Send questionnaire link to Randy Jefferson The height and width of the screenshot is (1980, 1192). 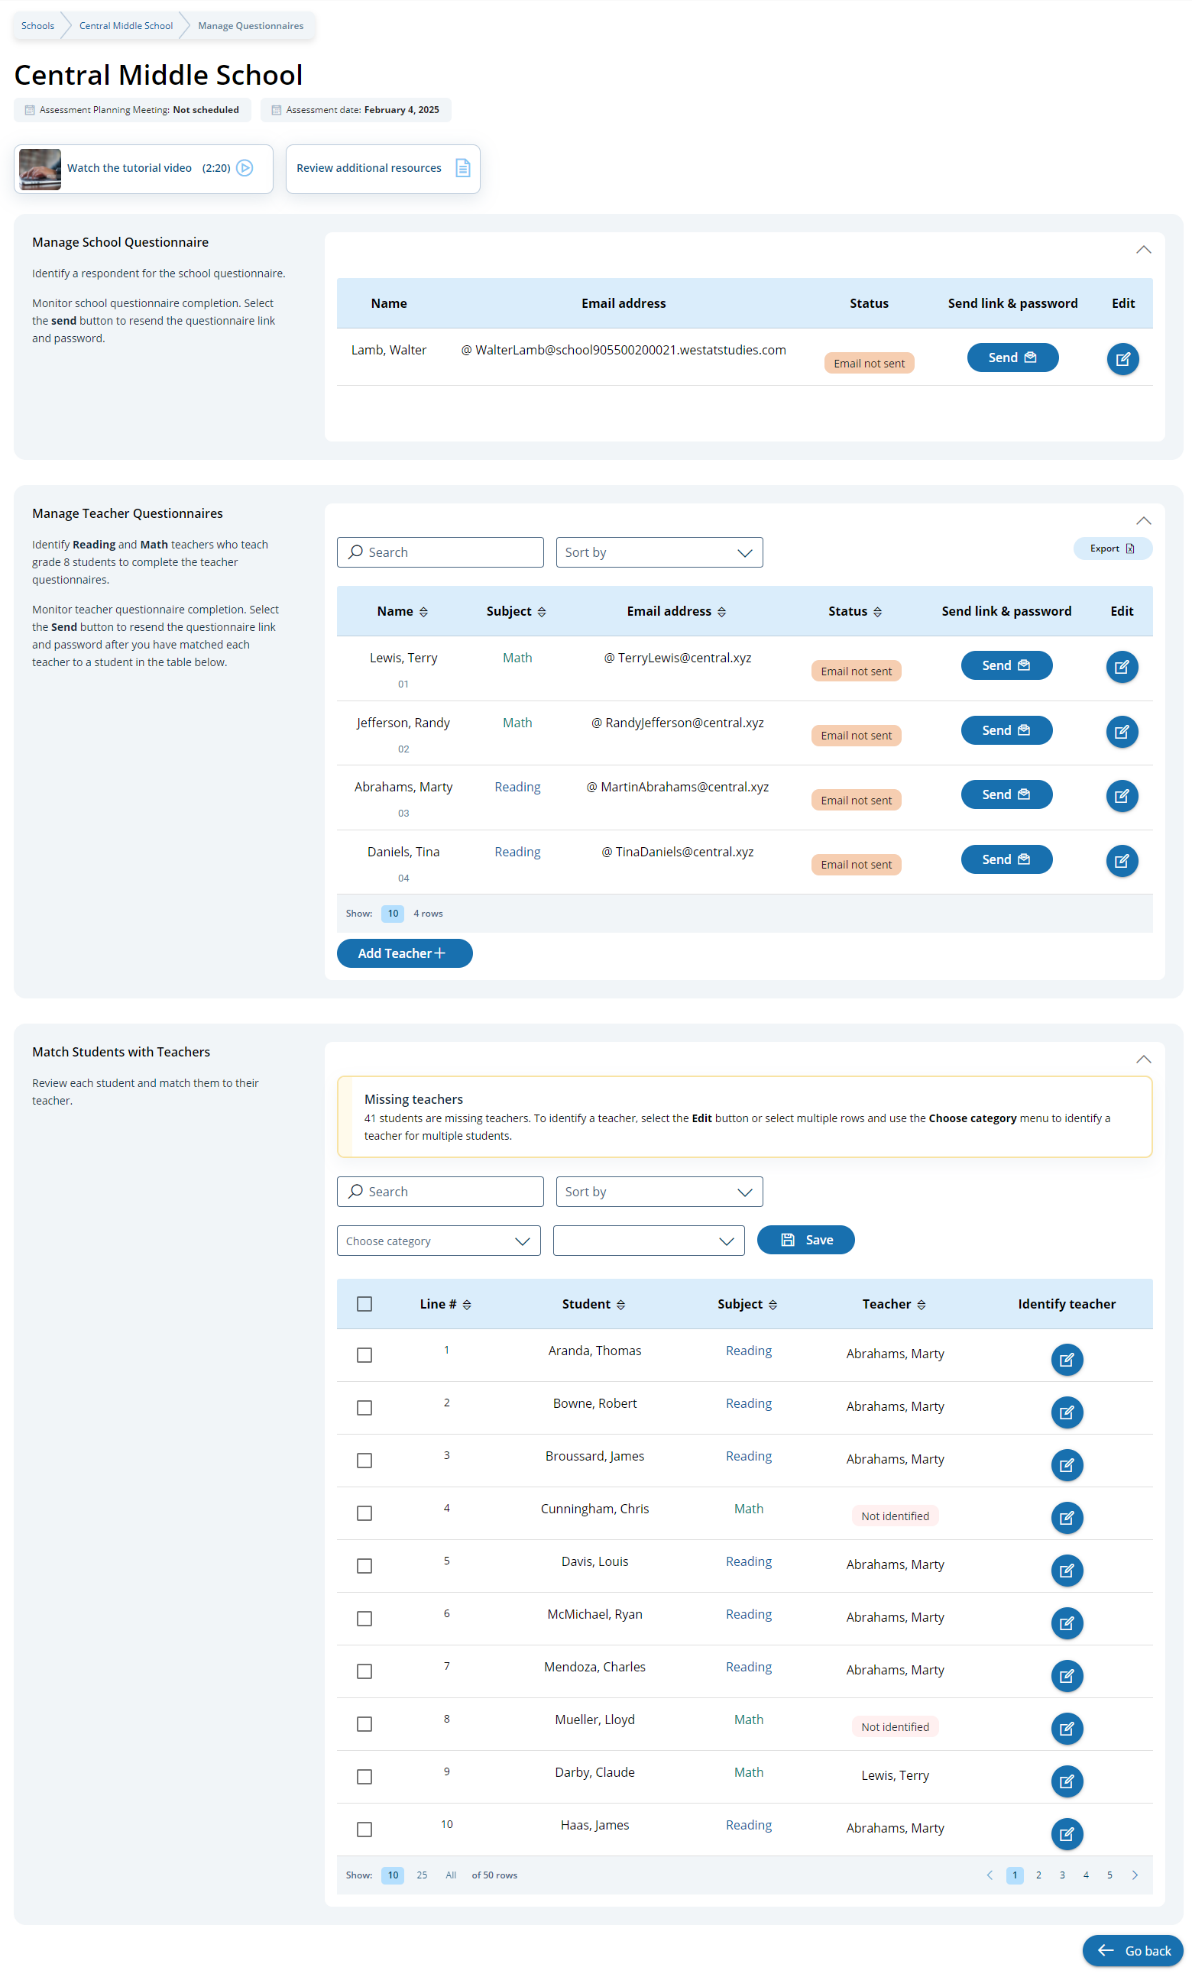[1006, 731]
